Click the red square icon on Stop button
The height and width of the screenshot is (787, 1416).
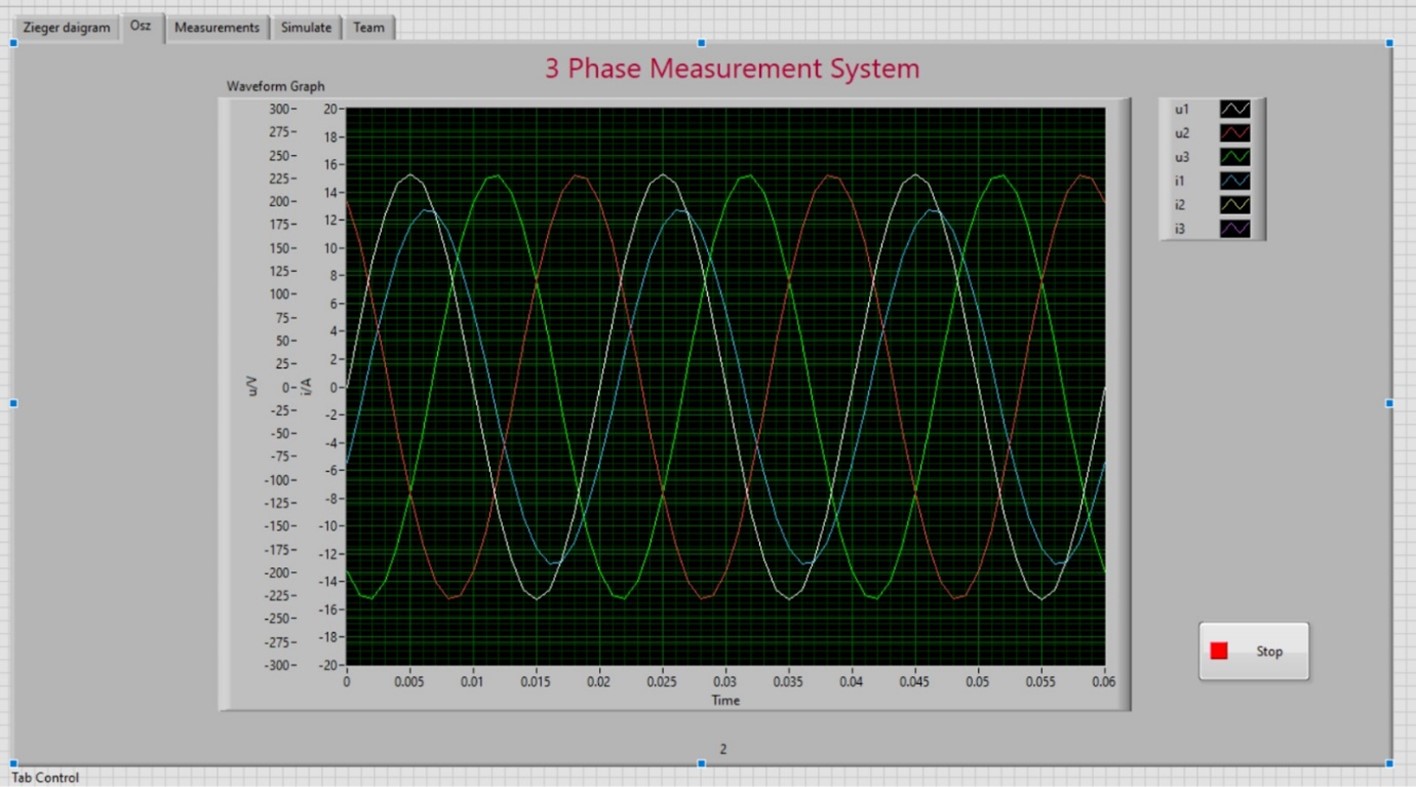[x=1219, y=650]
